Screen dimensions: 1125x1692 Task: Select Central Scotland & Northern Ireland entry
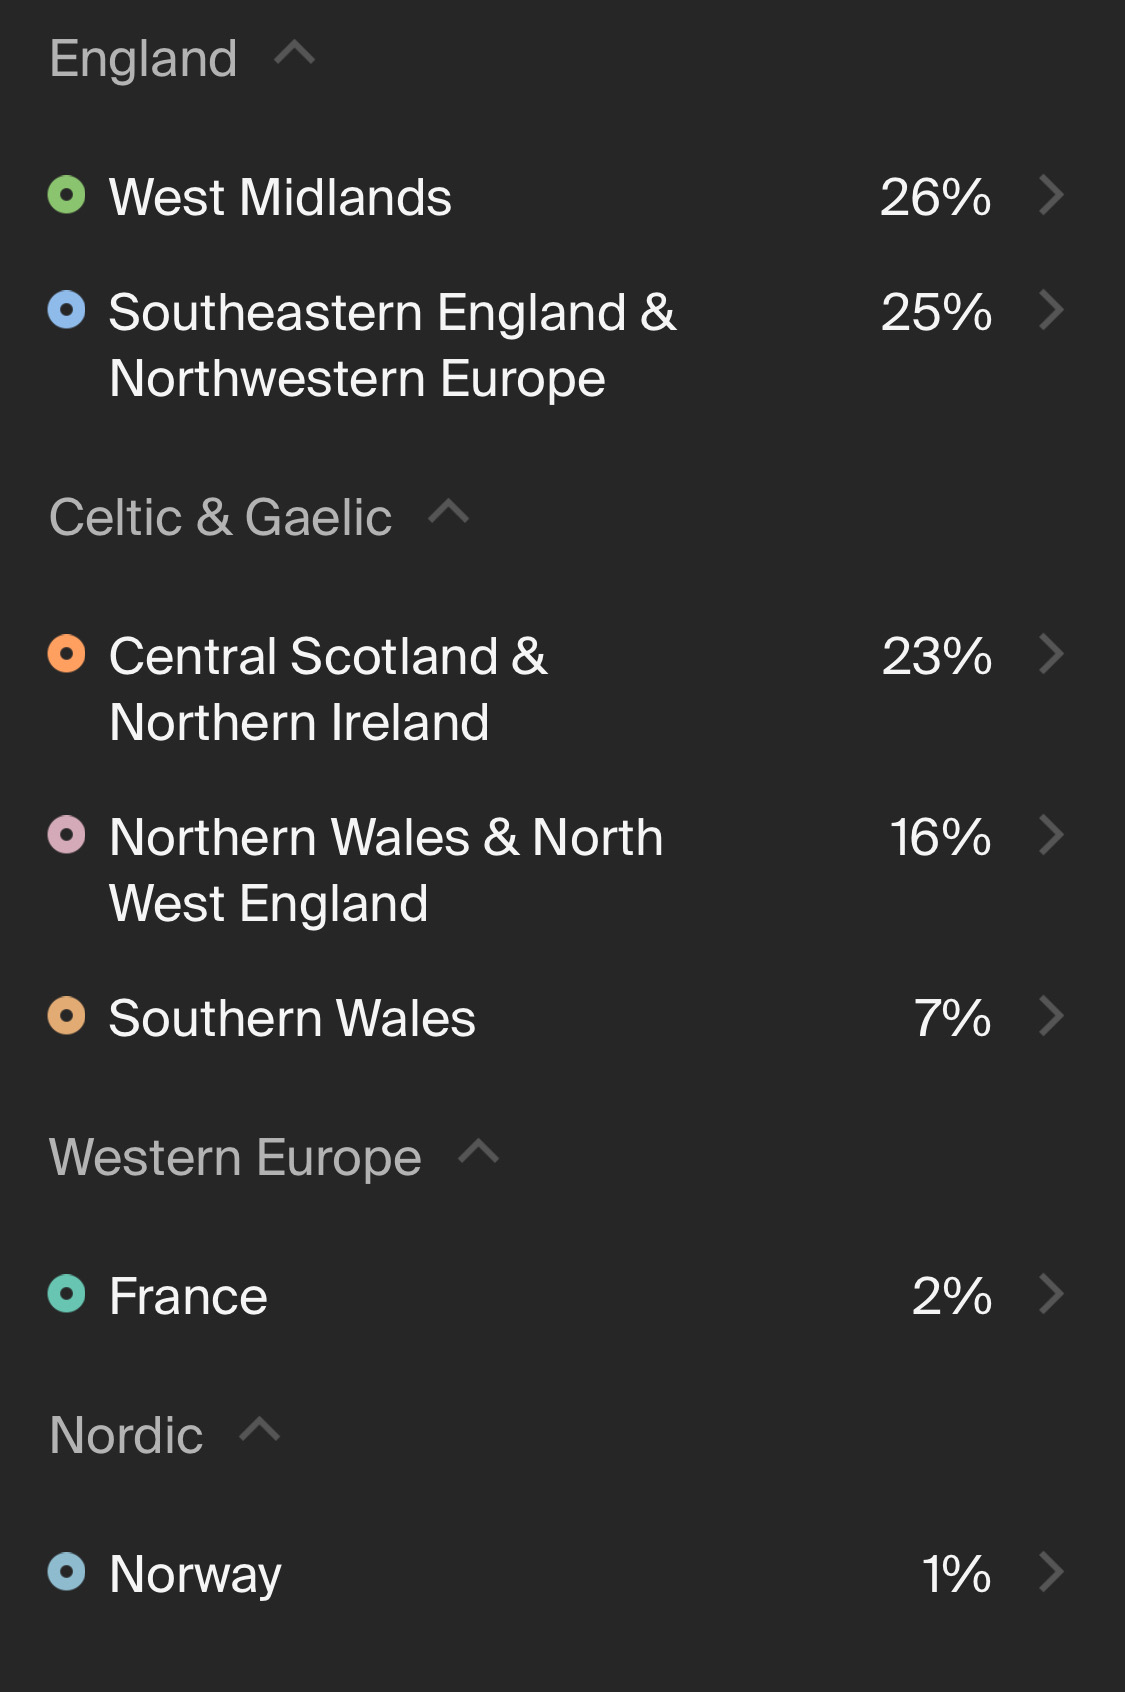click(x=328, y=689)
